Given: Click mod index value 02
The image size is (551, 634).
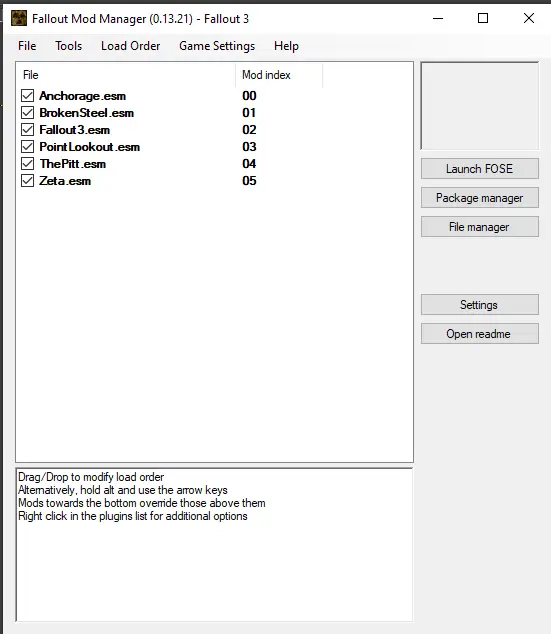Looking at the screenshot, I should tap(249, 130).
